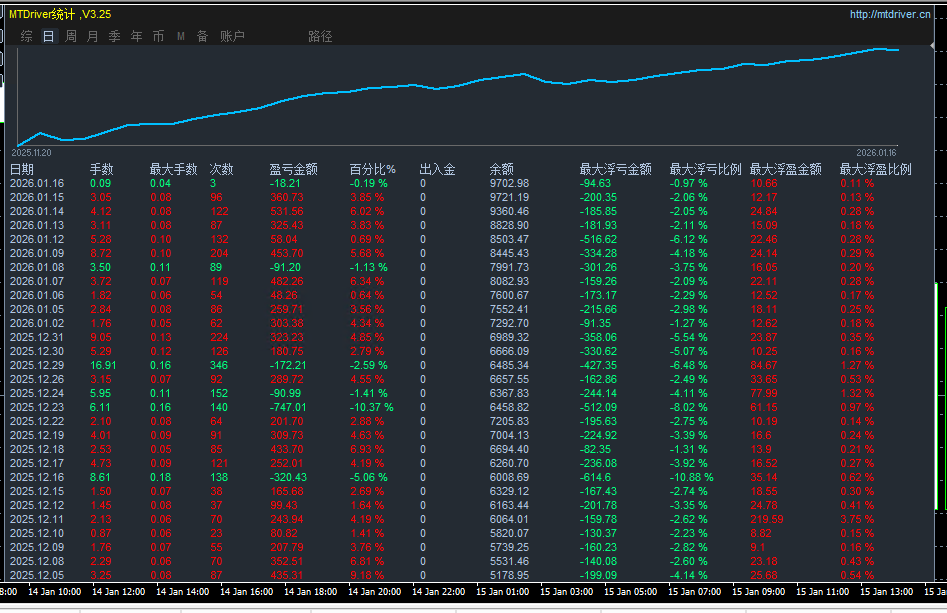
Task: Click the 盈亏金额 column header
Action: pyautogui.click(x=294, y=169)
